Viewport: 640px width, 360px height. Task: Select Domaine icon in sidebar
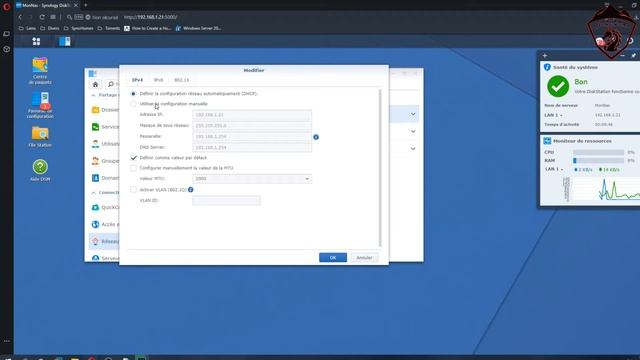(96, 178)
